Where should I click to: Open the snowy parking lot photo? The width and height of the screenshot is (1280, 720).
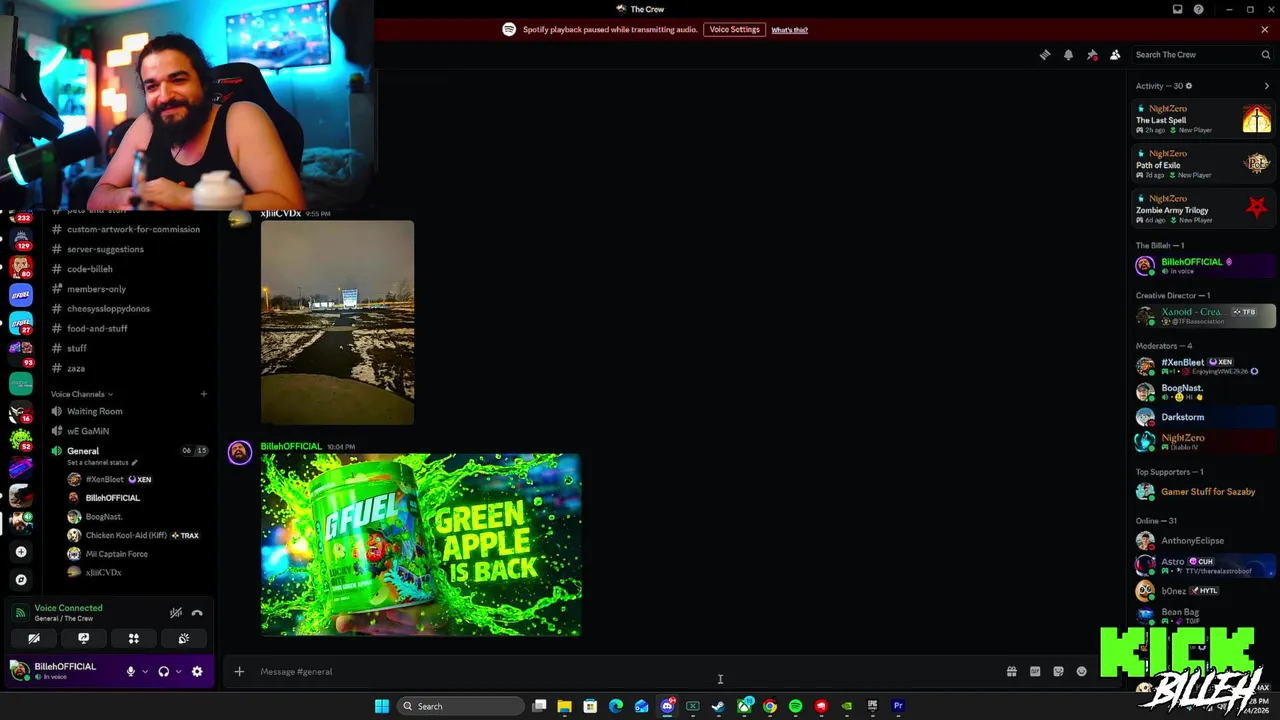(337, 322)
